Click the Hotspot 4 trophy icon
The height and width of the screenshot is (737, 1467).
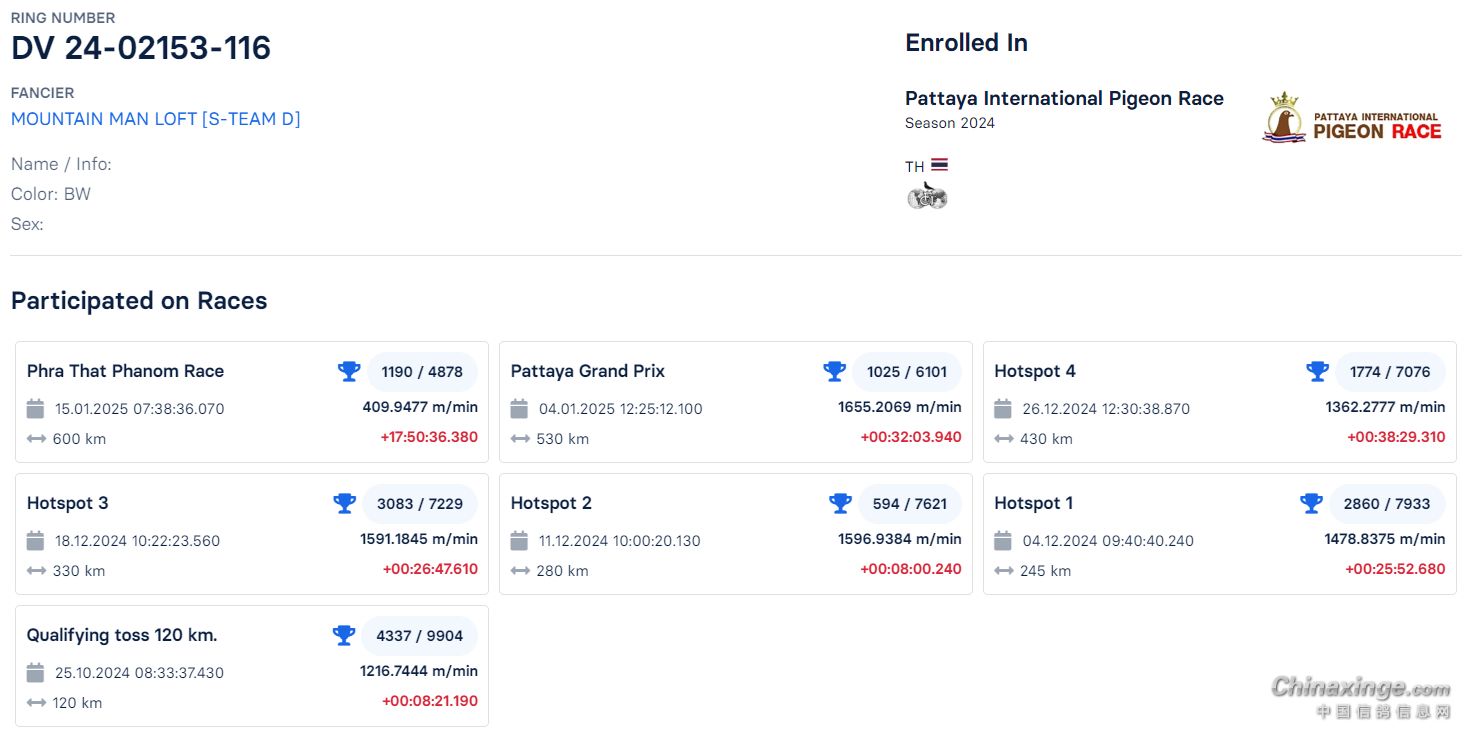[1317, 372]
